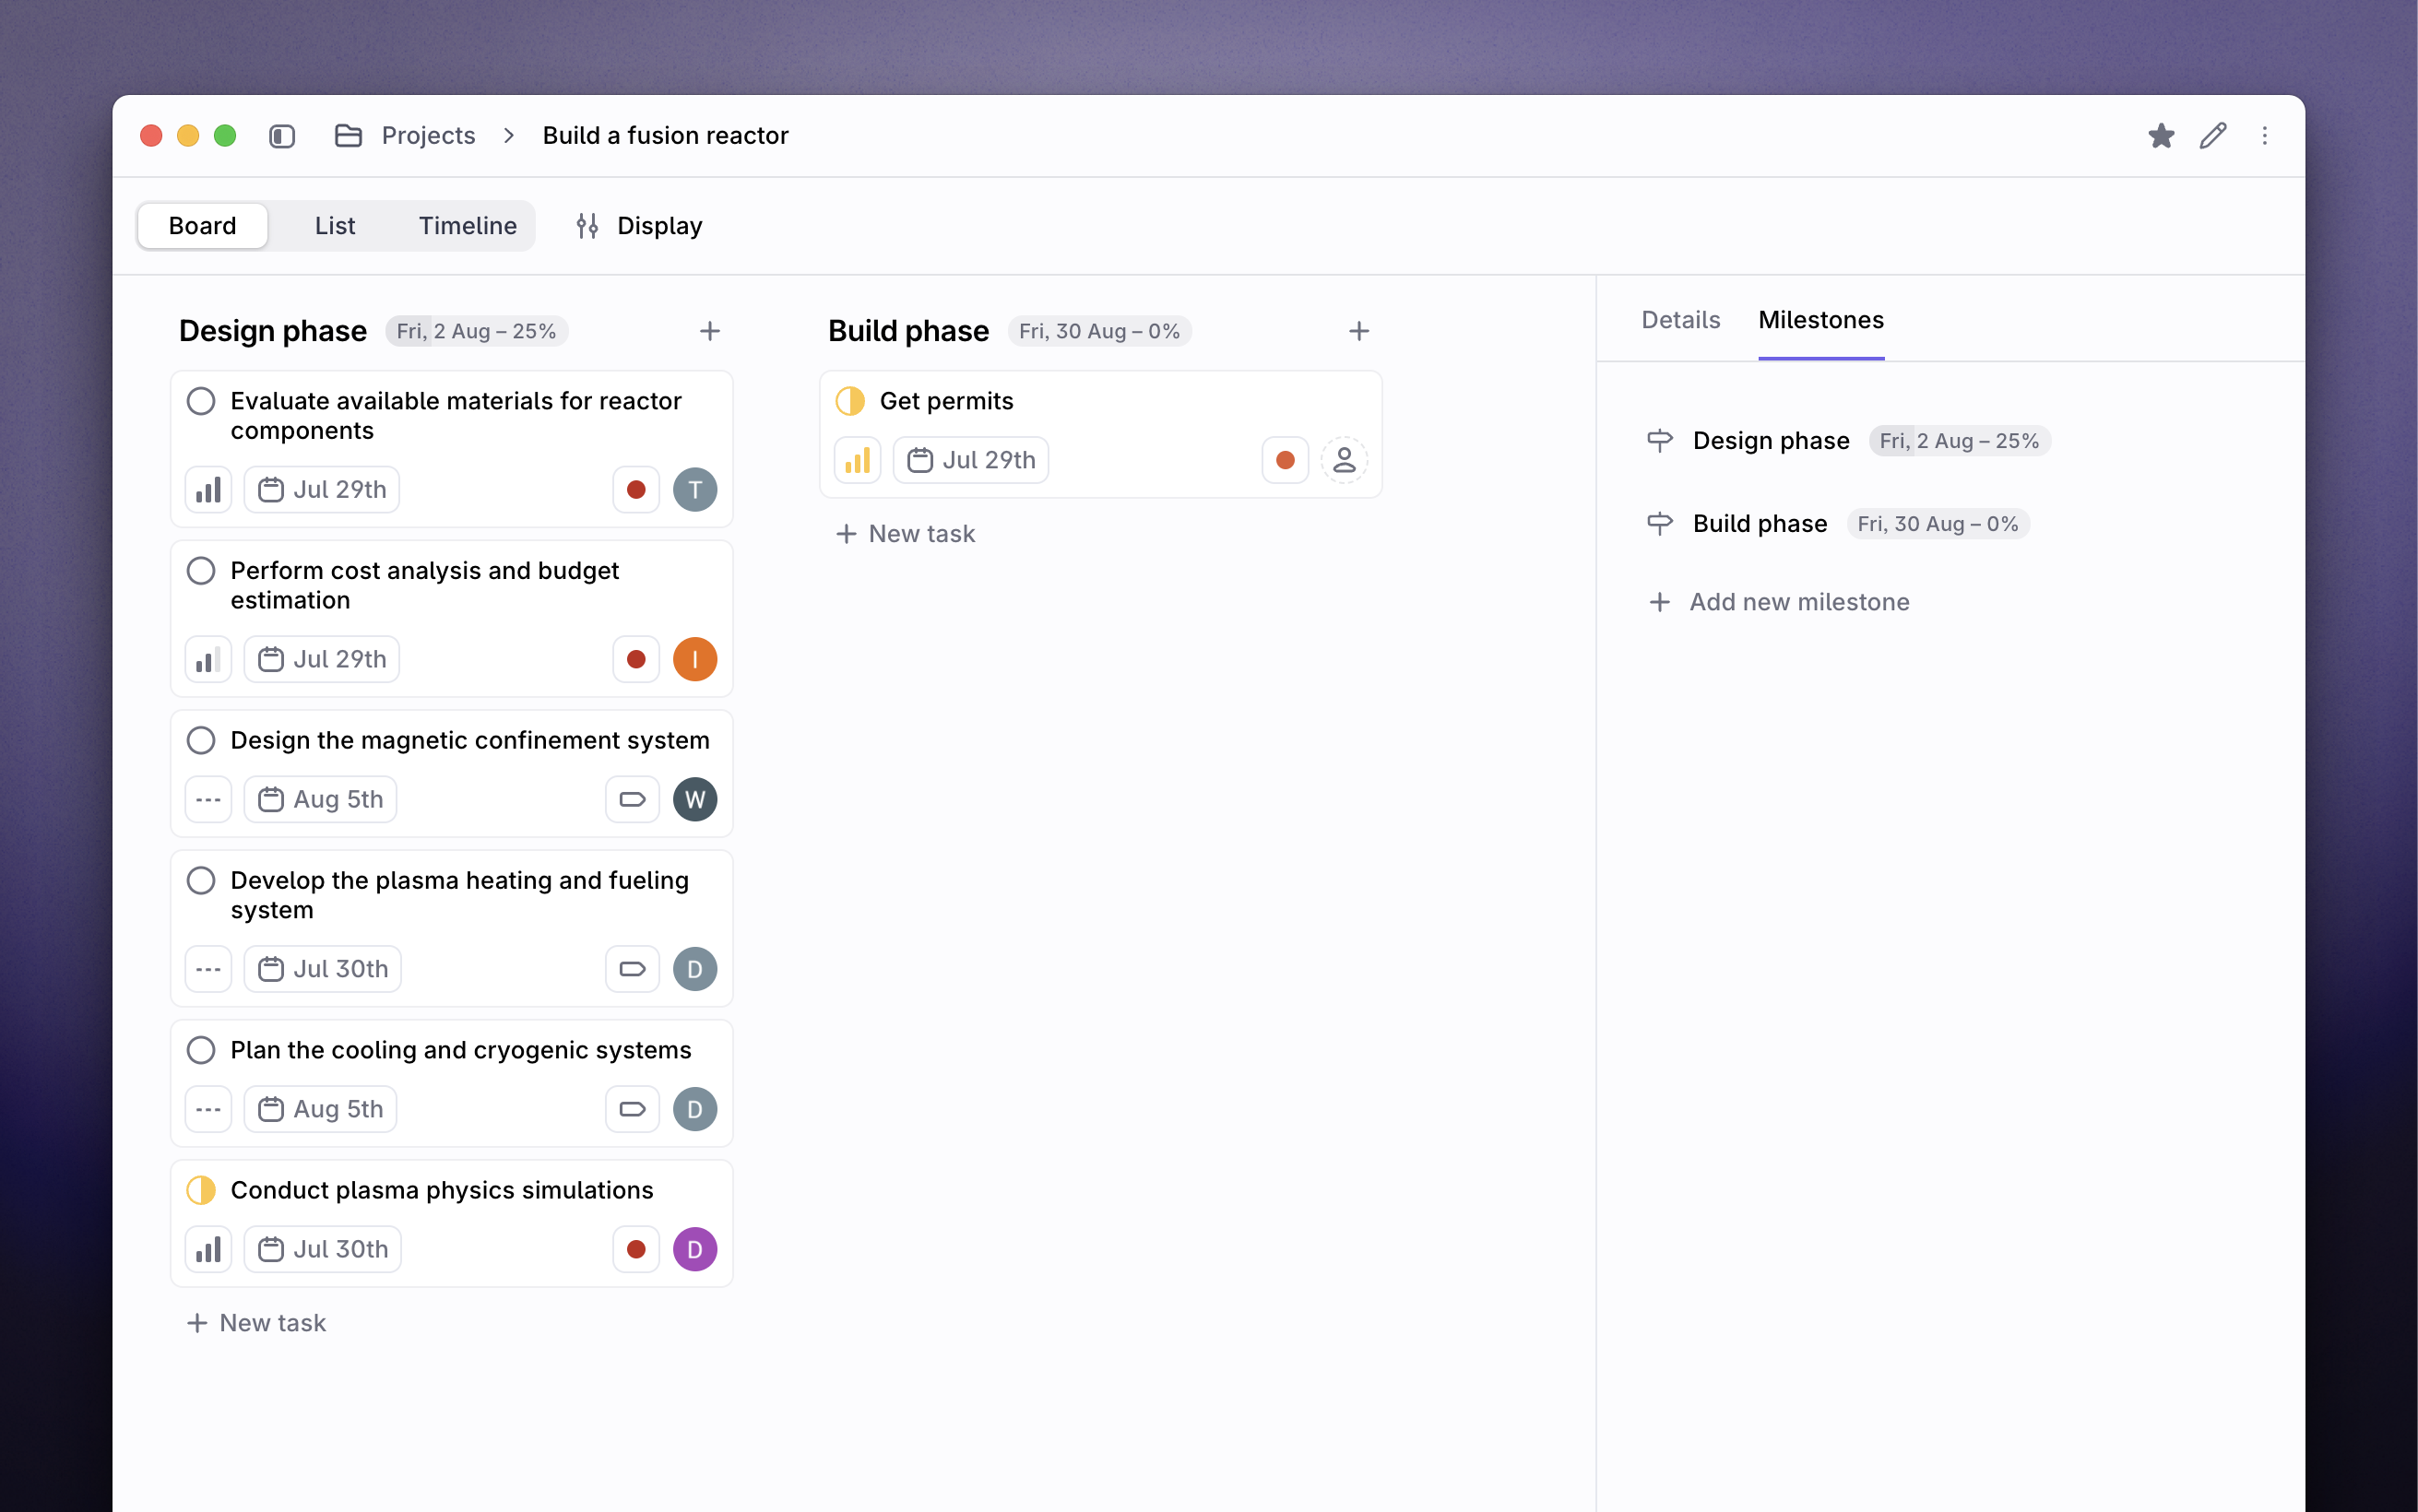Priority bars icon on Conduct plasma physics card
Viewport: 2418px width, 1512px height.
pyautogui.click(x=208, y=1250)
